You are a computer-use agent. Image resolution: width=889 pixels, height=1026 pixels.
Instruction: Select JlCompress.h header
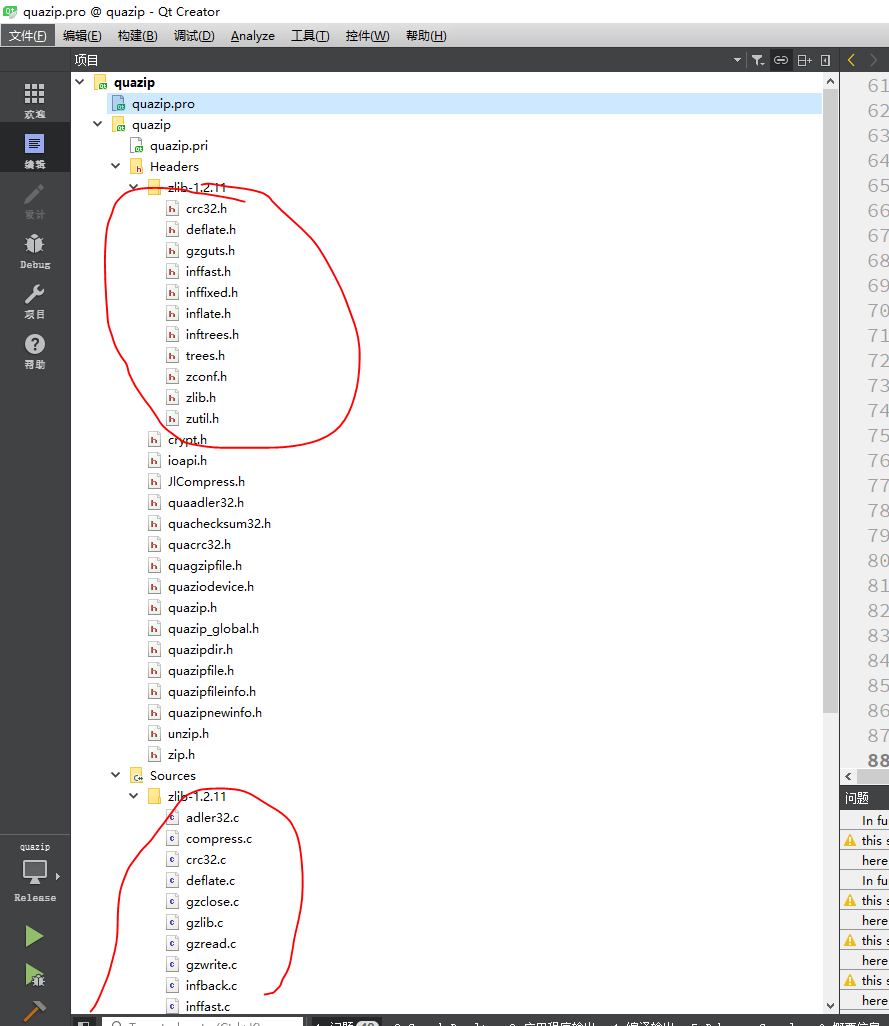[206, 481]
